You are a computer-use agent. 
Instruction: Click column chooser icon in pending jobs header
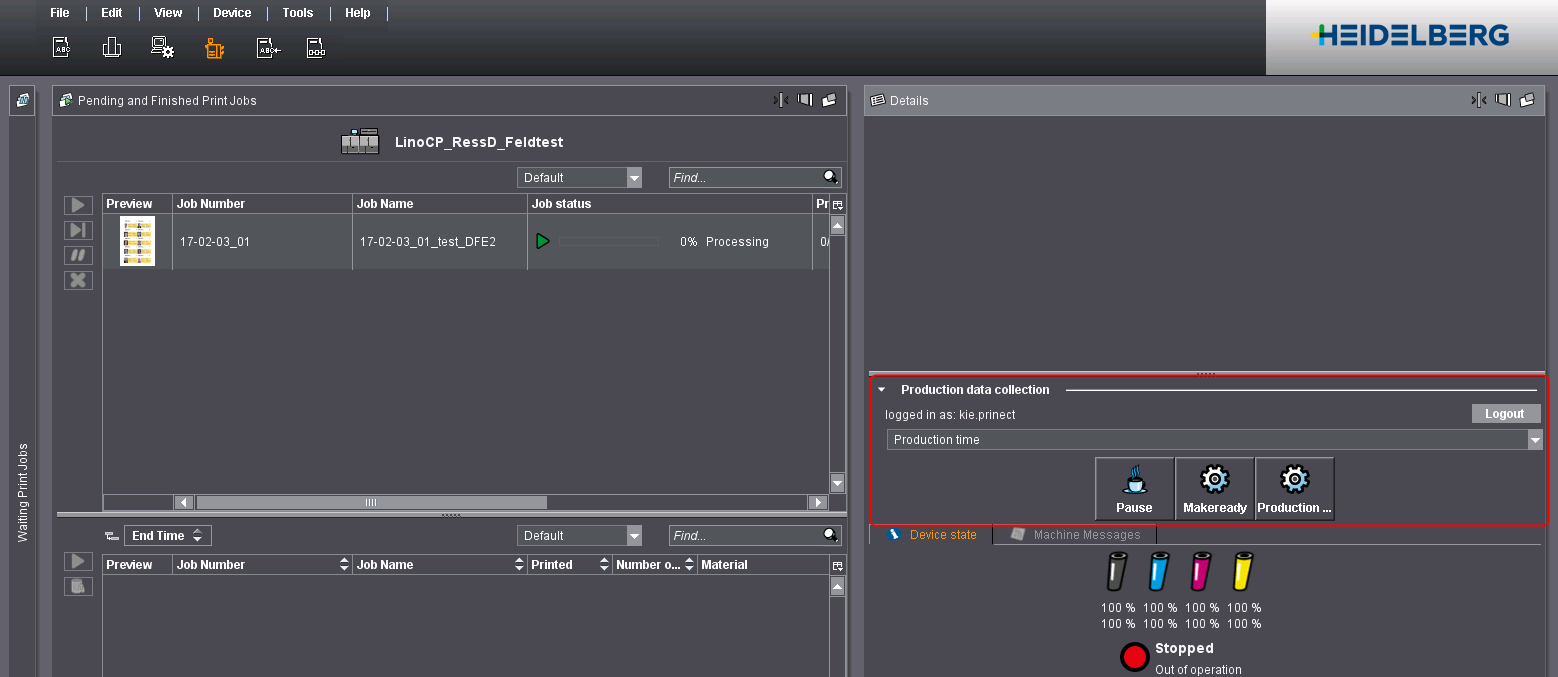tap(837, 204)
